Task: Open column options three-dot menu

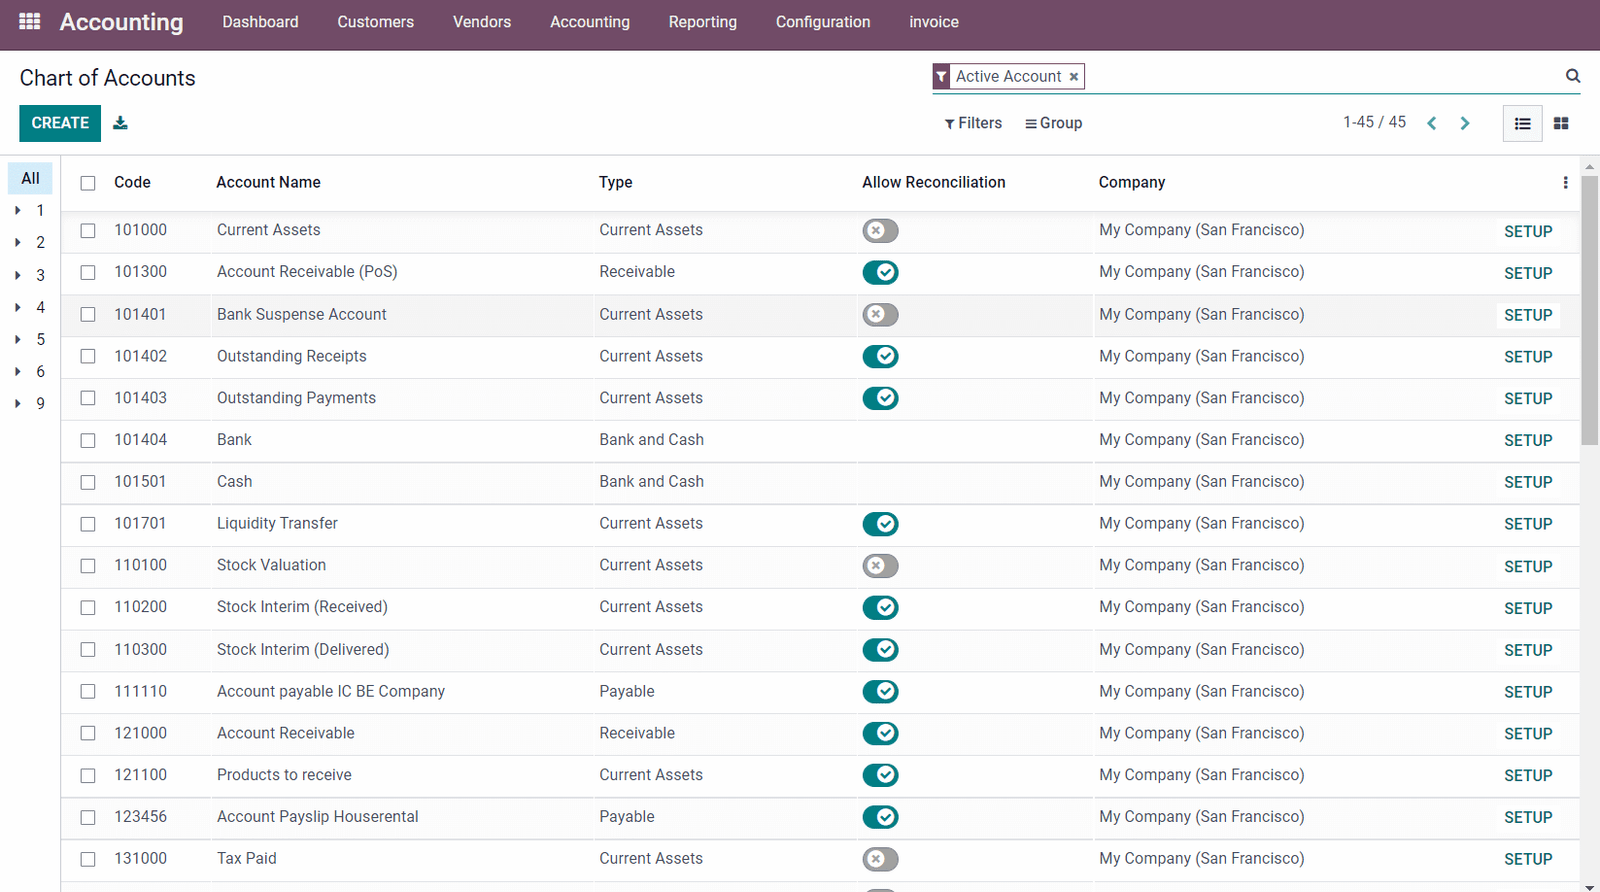Action: pyautogui.click(x=1565, y=183)
